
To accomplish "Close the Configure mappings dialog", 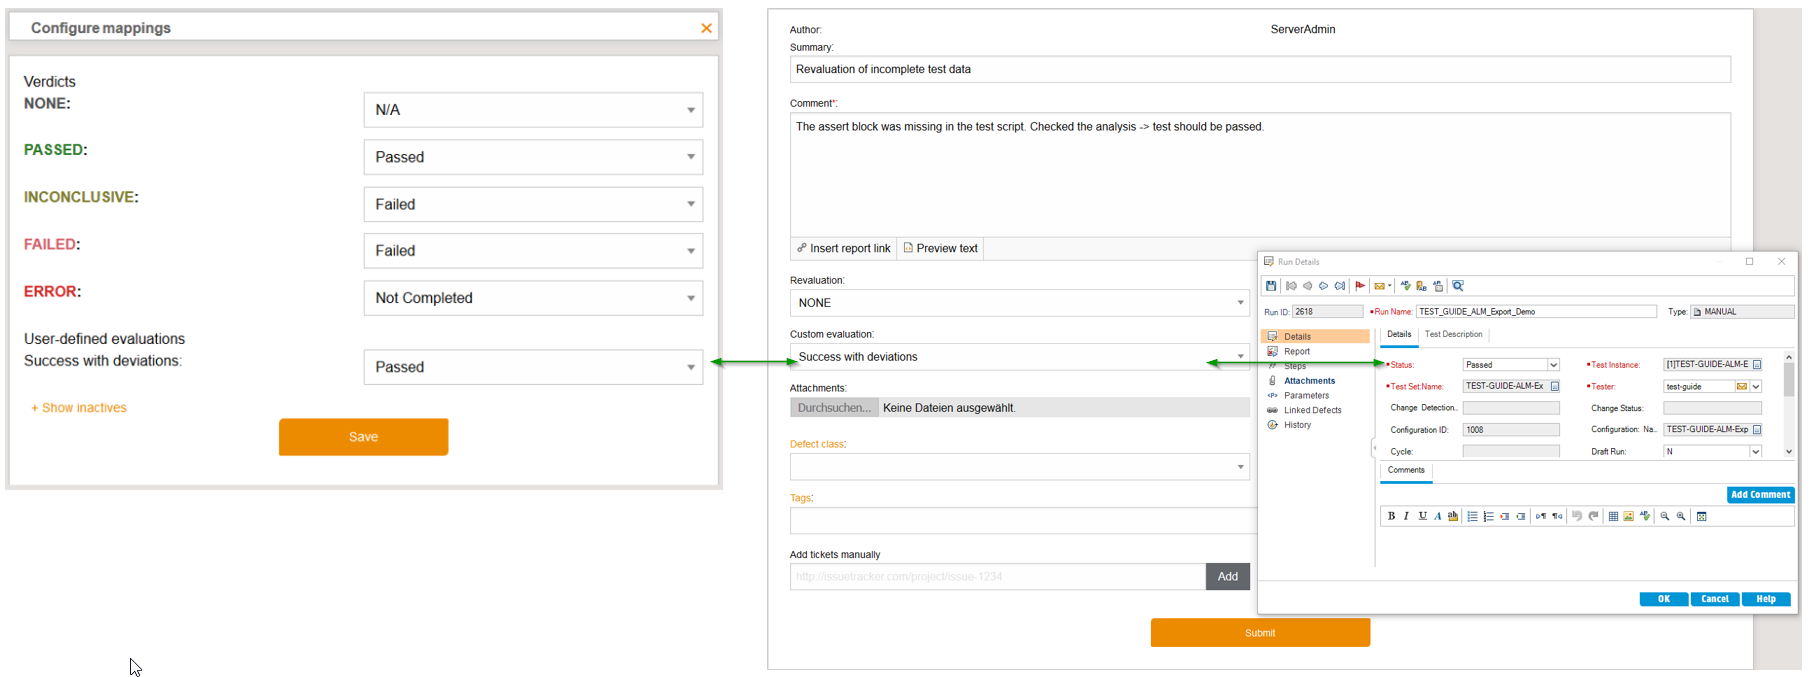I will [x=706, y=28].
